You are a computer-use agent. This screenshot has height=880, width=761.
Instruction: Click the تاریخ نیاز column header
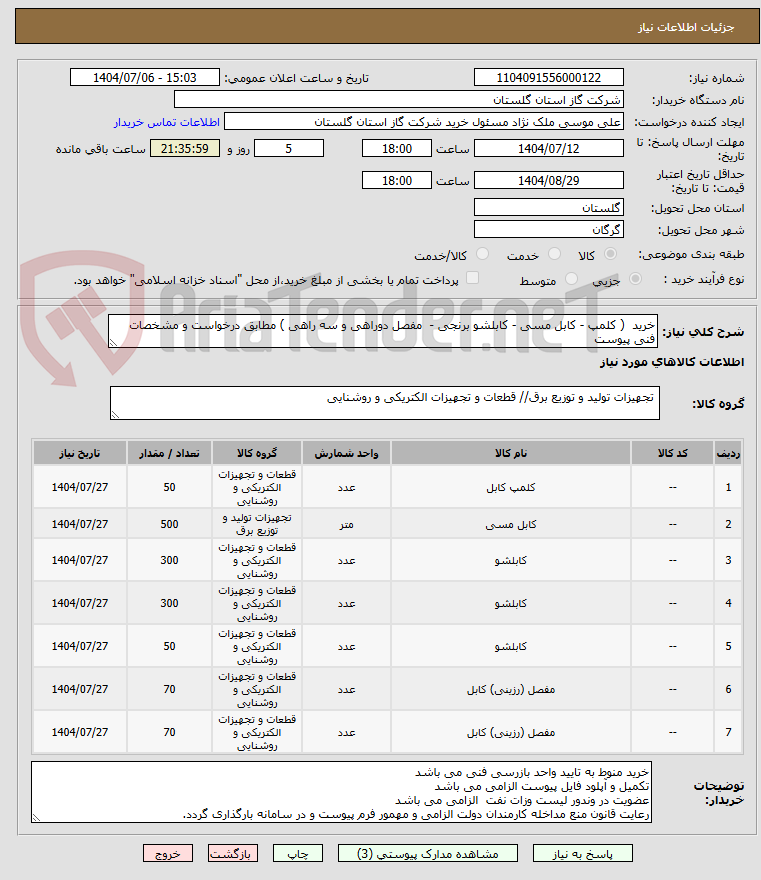point(80,453)
